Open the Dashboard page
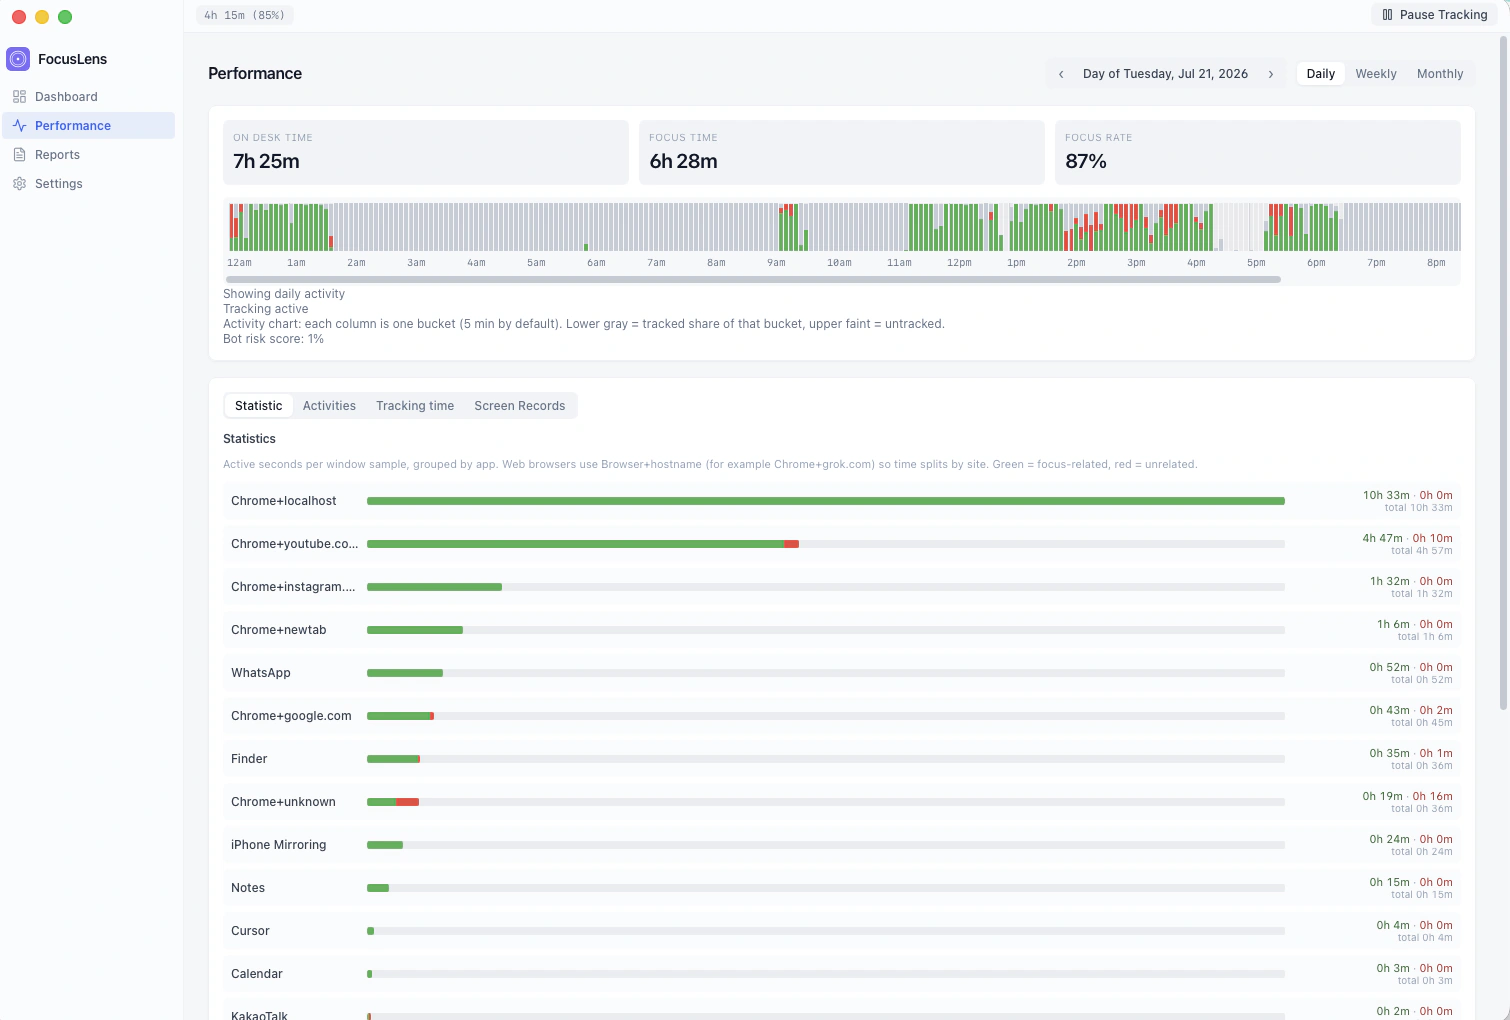The height and width of the screenshot is (1020, 1510). coord(88,97)
